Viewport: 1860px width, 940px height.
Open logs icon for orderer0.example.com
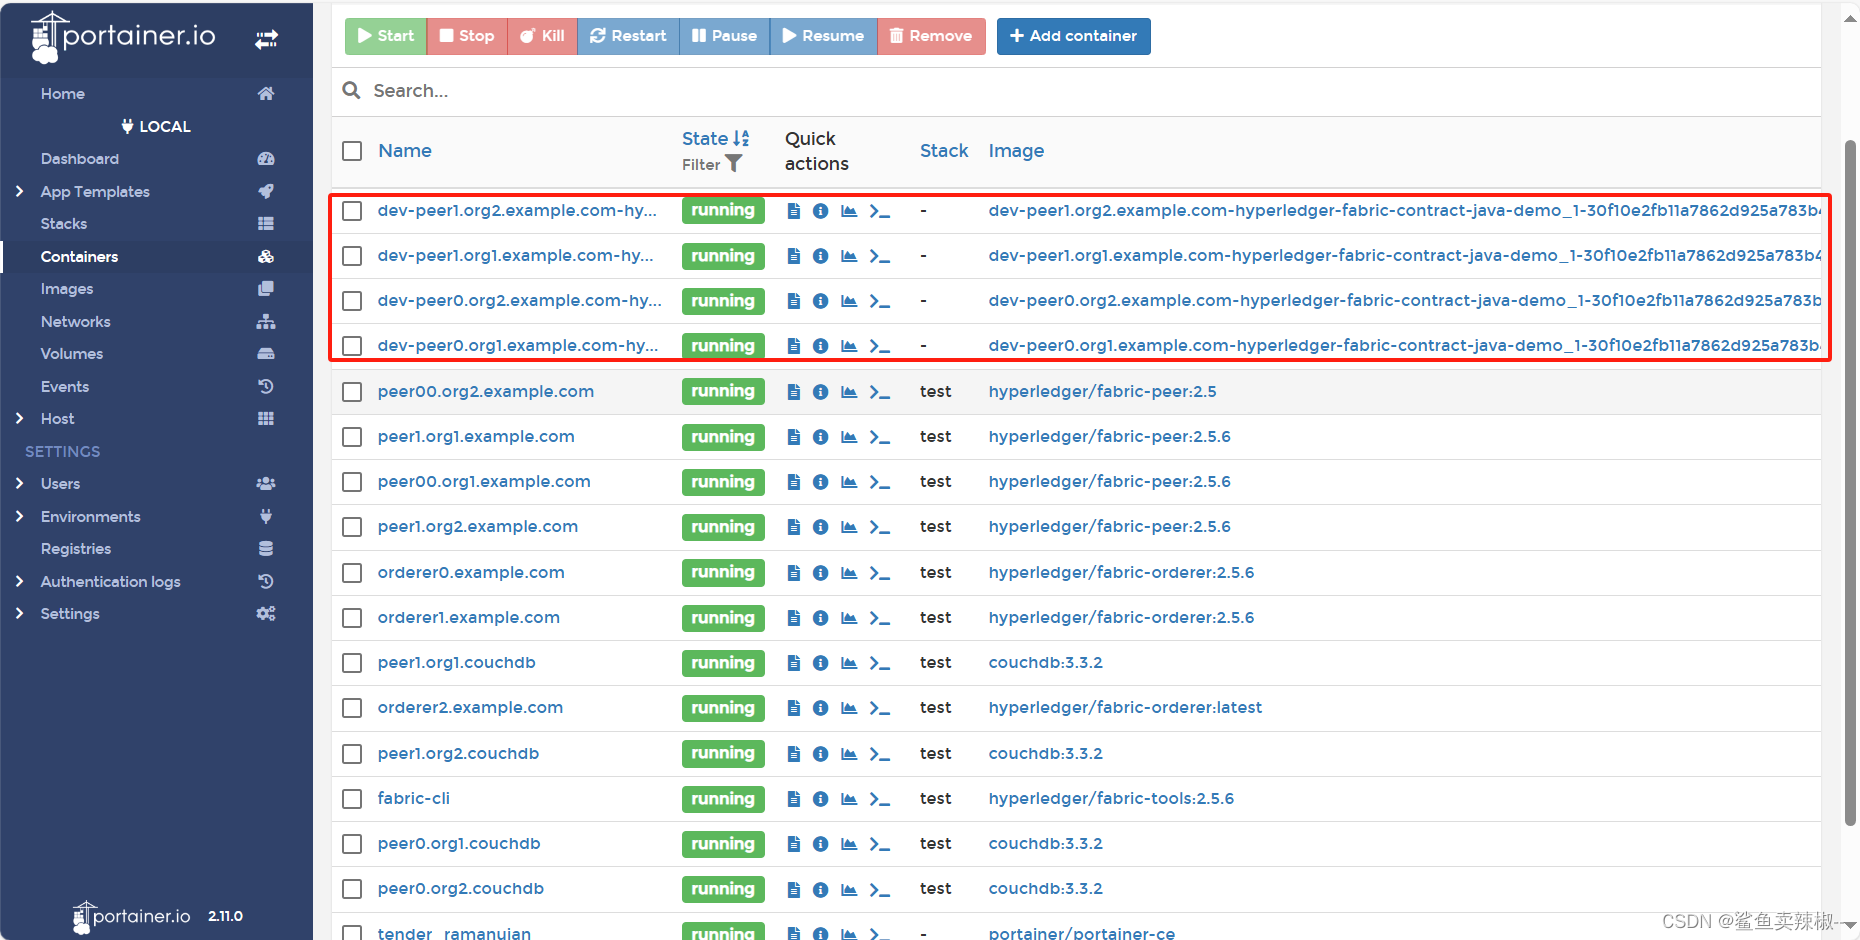794,573
